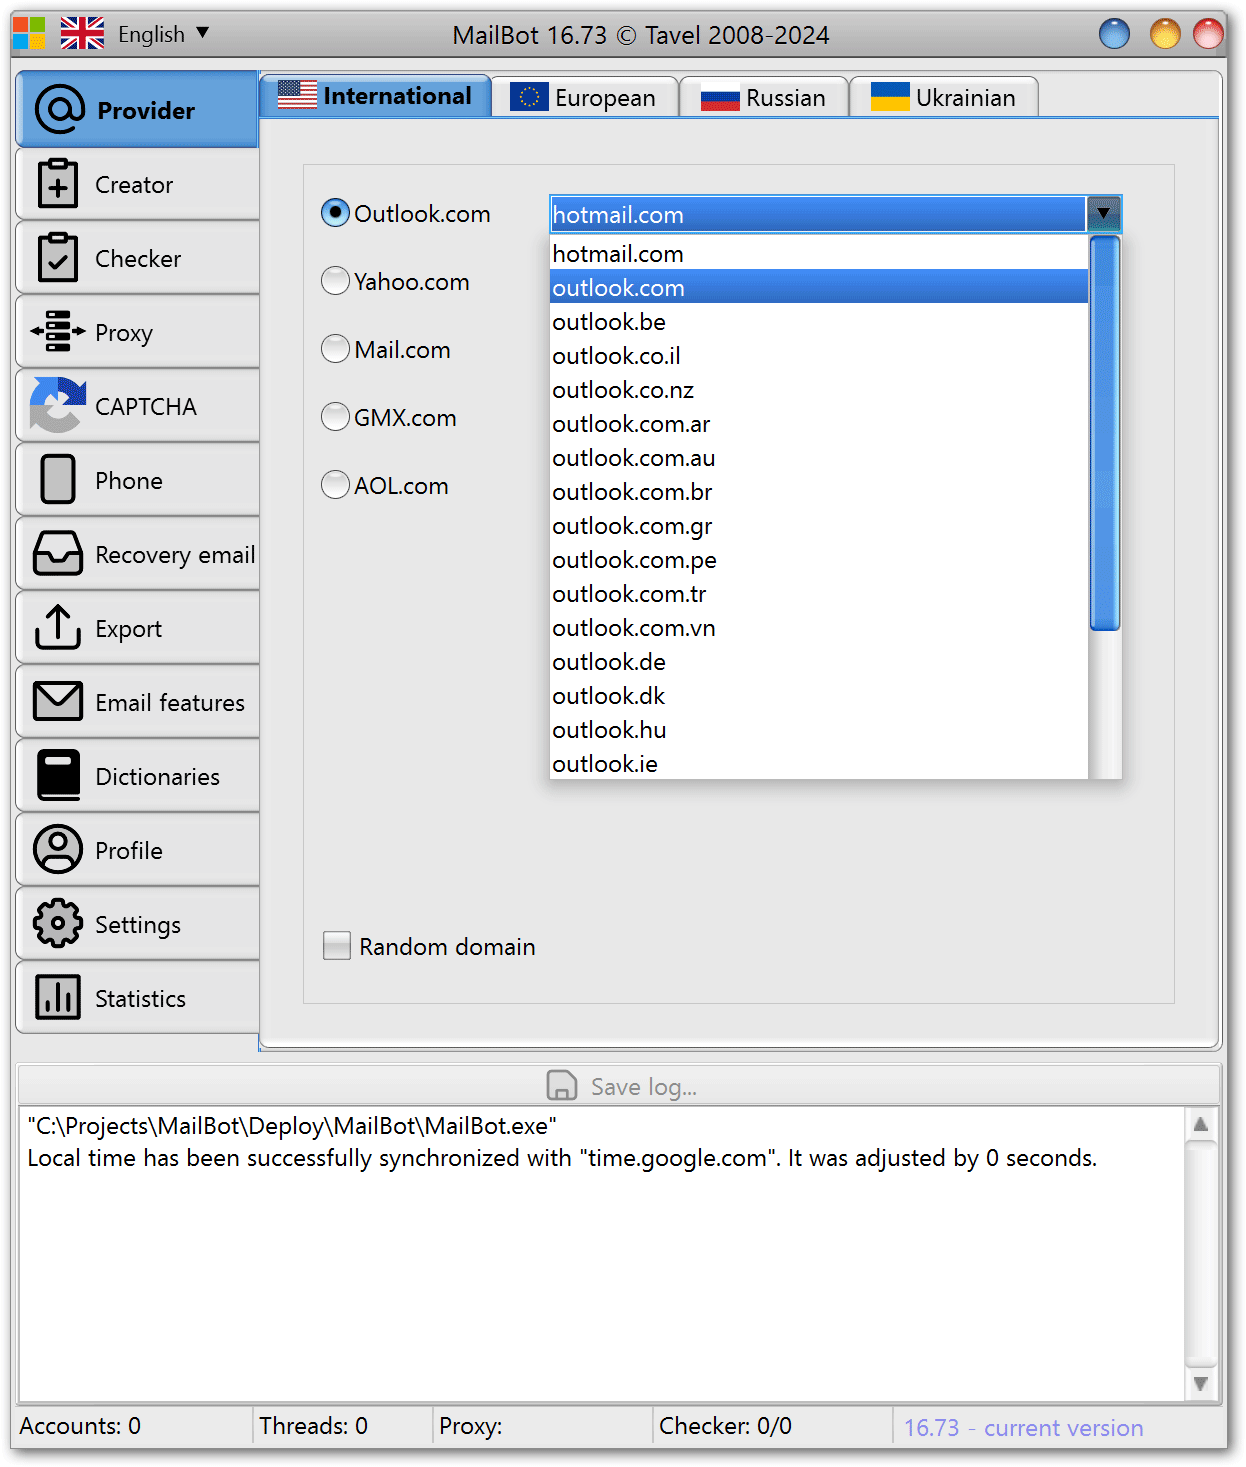Open the English language dropdown
The width and height of the screenshot is (1246, 1467).
164,34
